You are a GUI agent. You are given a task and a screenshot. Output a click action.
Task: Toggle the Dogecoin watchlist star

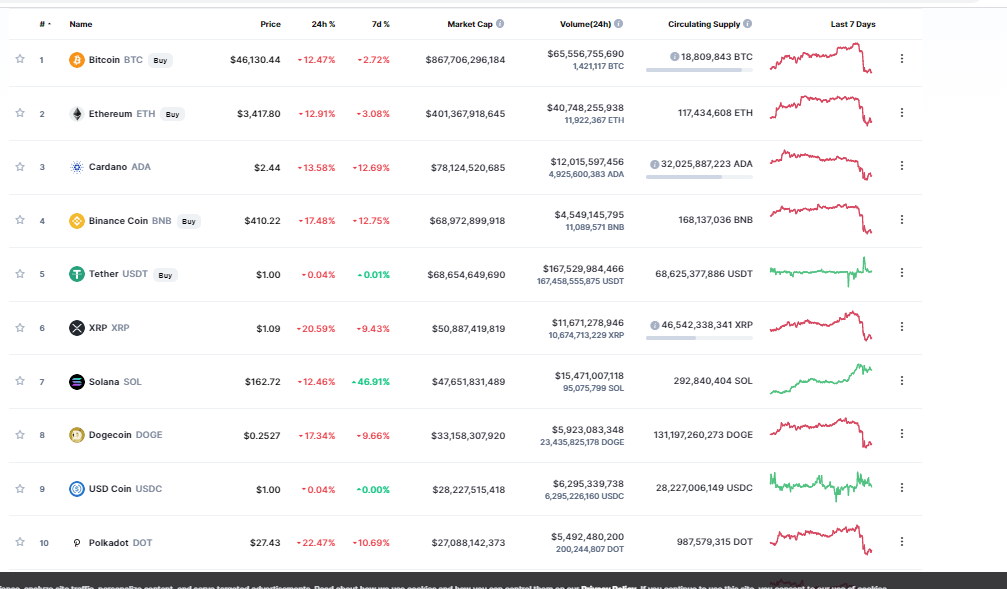coord(20,435)
